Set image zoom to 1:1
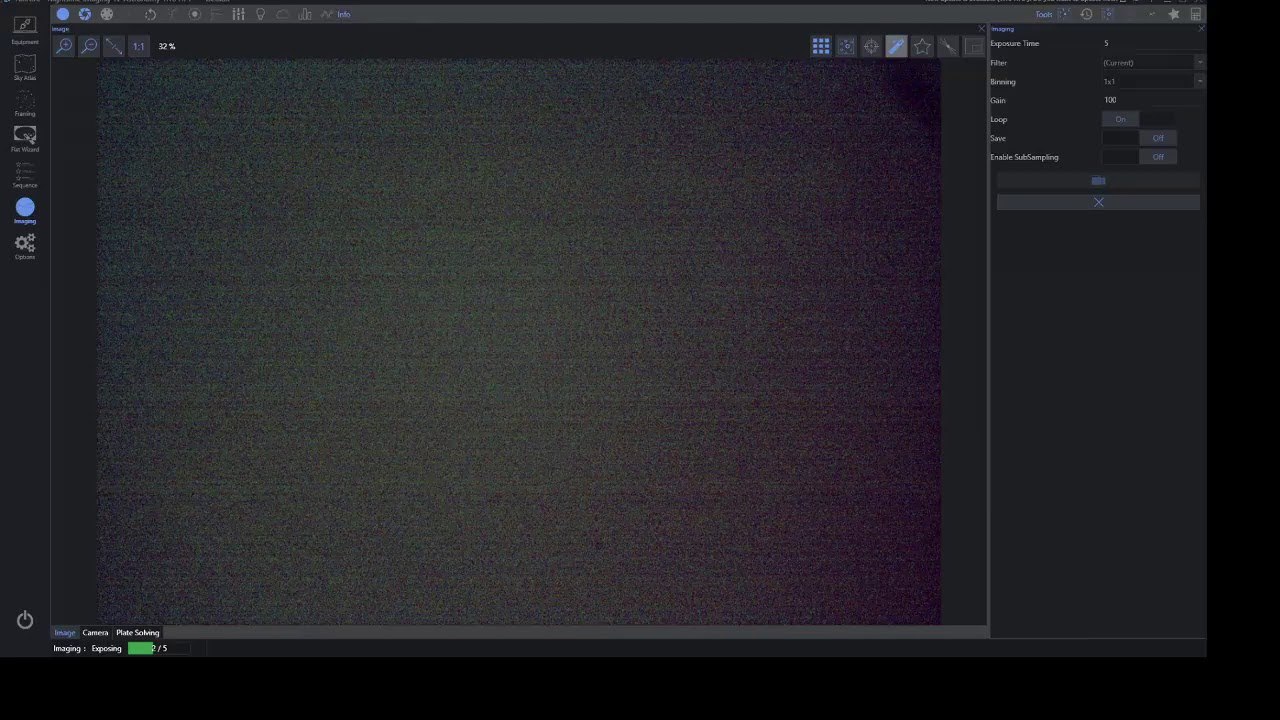1280x720 pixels. tap(138, 46)
